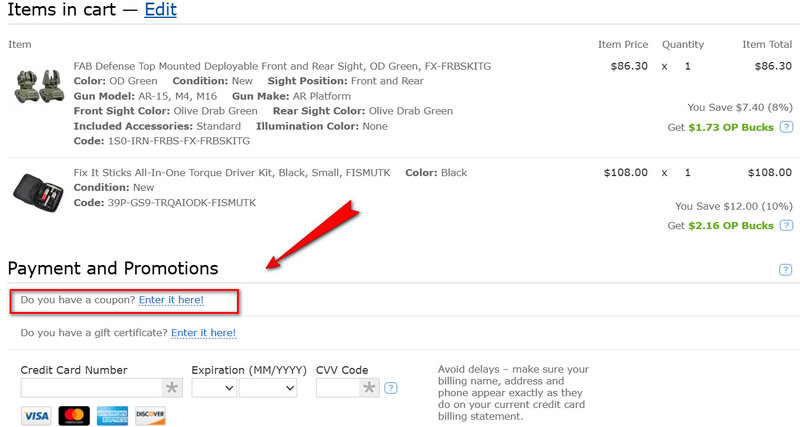
Task: Open Payment and Promotions help icon
Action: (786, 270)
